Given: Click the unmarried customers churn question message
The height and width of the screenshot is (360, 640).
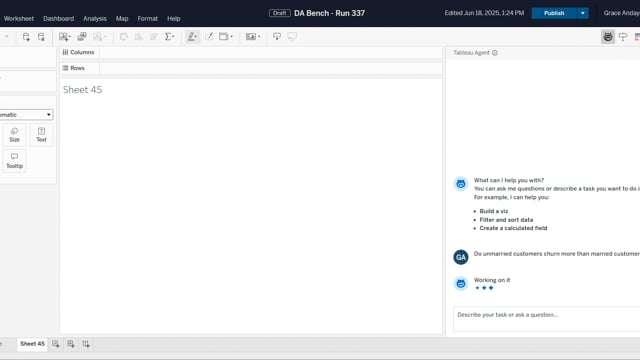Looking at the screenshot, I should tap(557, 254).
